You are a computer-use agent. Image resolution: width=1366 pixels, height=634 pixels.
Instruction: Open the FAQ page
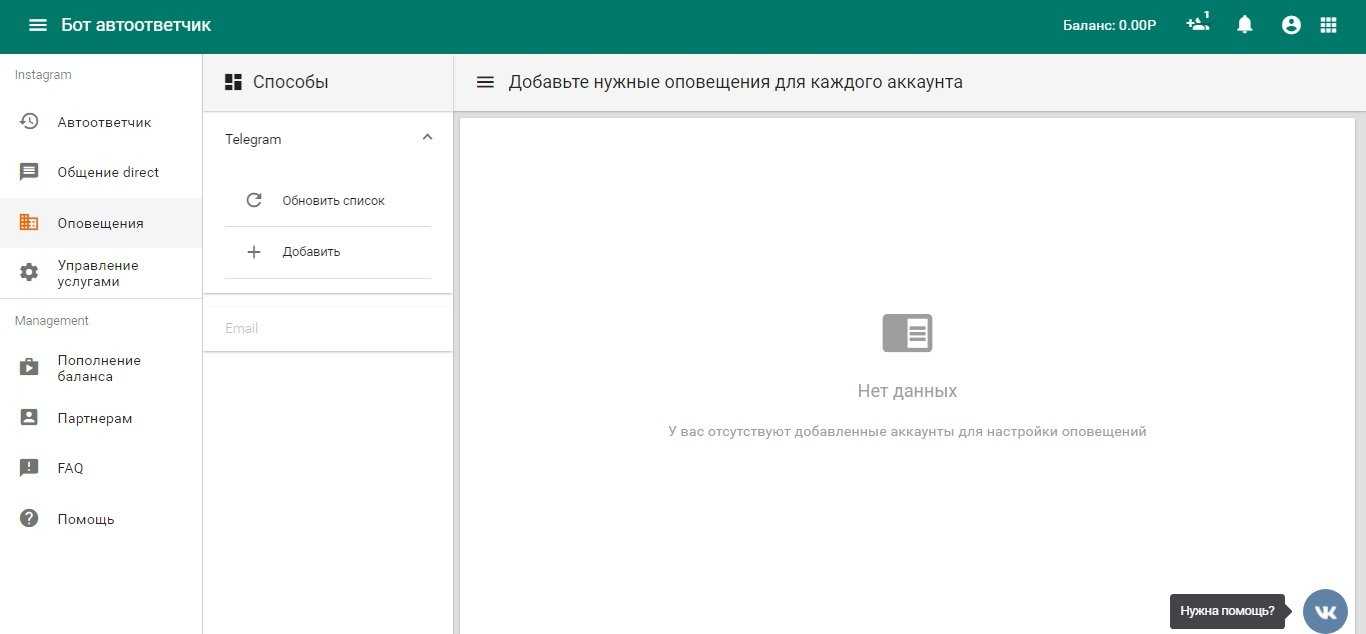(70, 468)
